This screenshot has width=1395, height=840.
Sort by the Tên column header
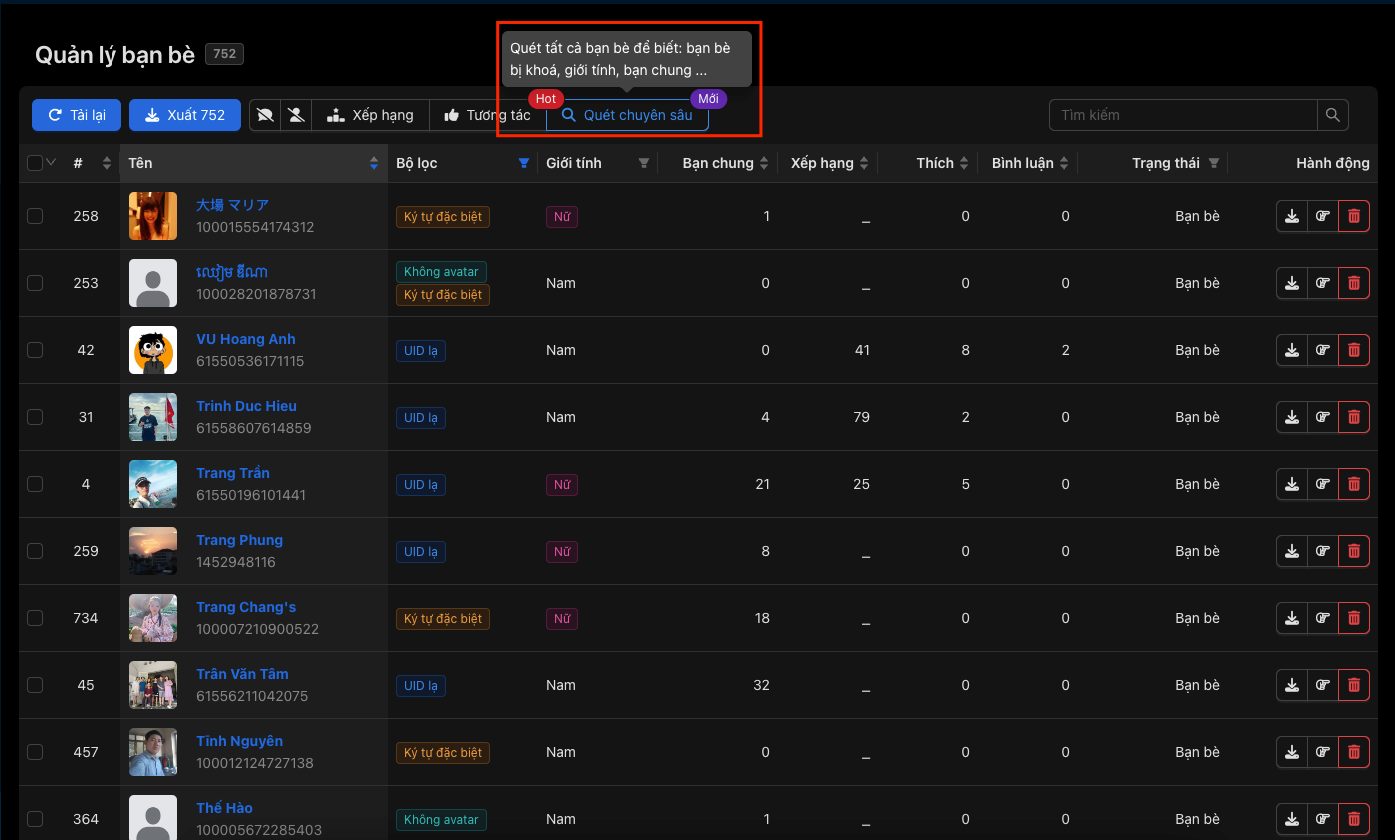pos(254,163)
